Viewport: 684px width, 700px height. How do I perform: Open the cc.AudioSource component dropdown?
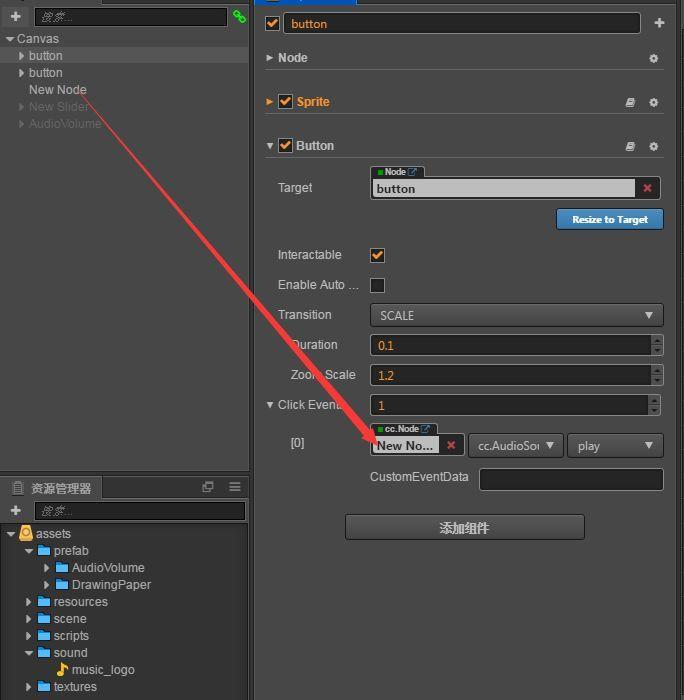tap(516, 446)
